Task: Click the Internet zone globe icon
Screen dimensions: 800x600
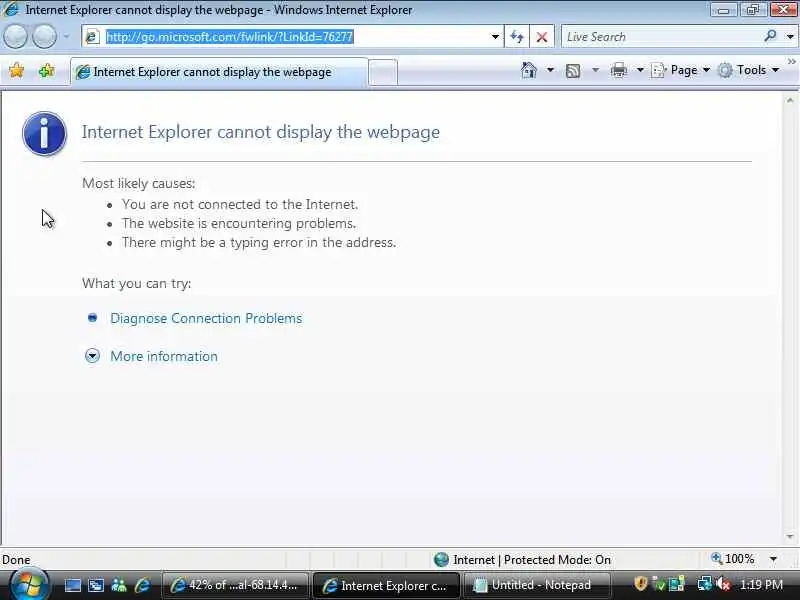Action: [x=441, y=560]
